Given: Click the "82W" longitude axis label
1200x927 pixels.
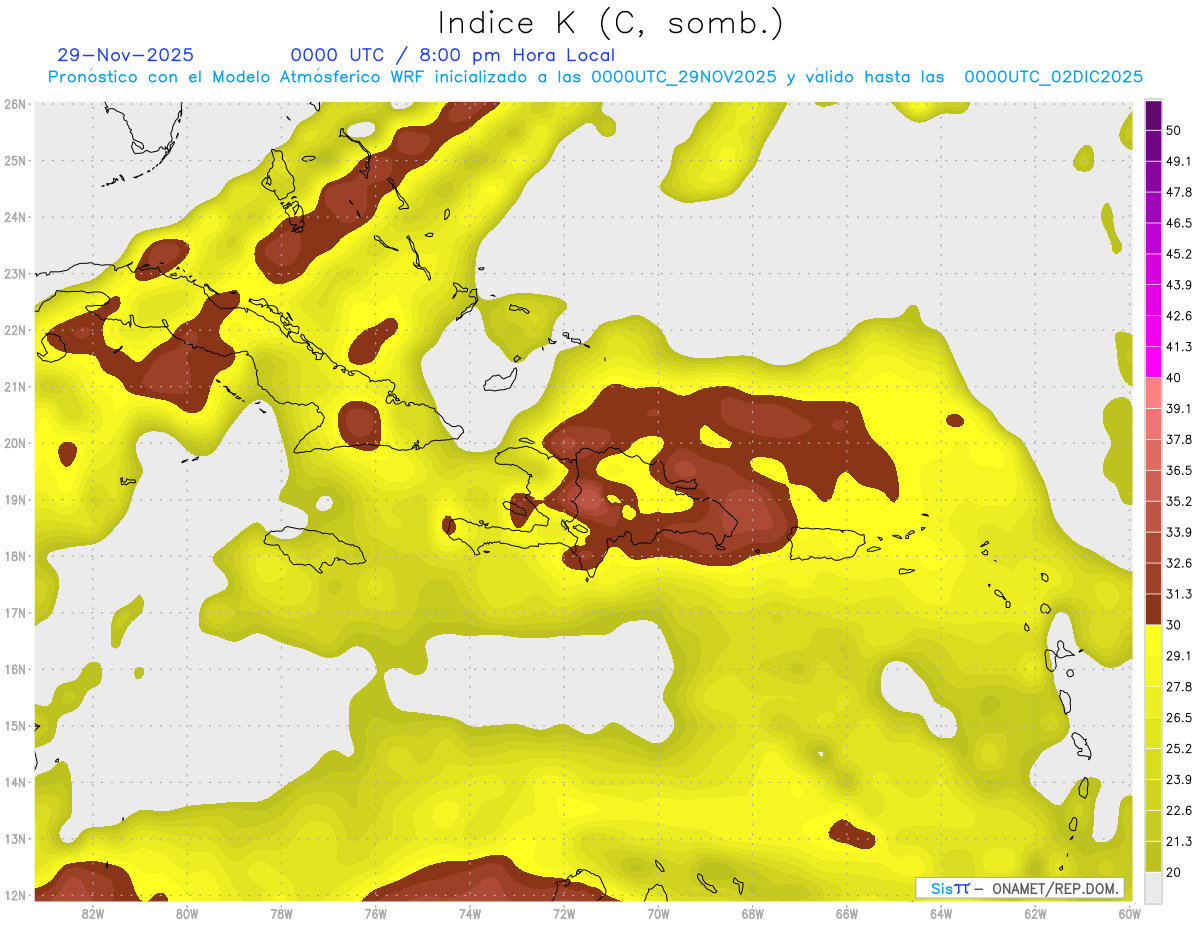Looking at the screenshot, I should (x=93, y=913).
